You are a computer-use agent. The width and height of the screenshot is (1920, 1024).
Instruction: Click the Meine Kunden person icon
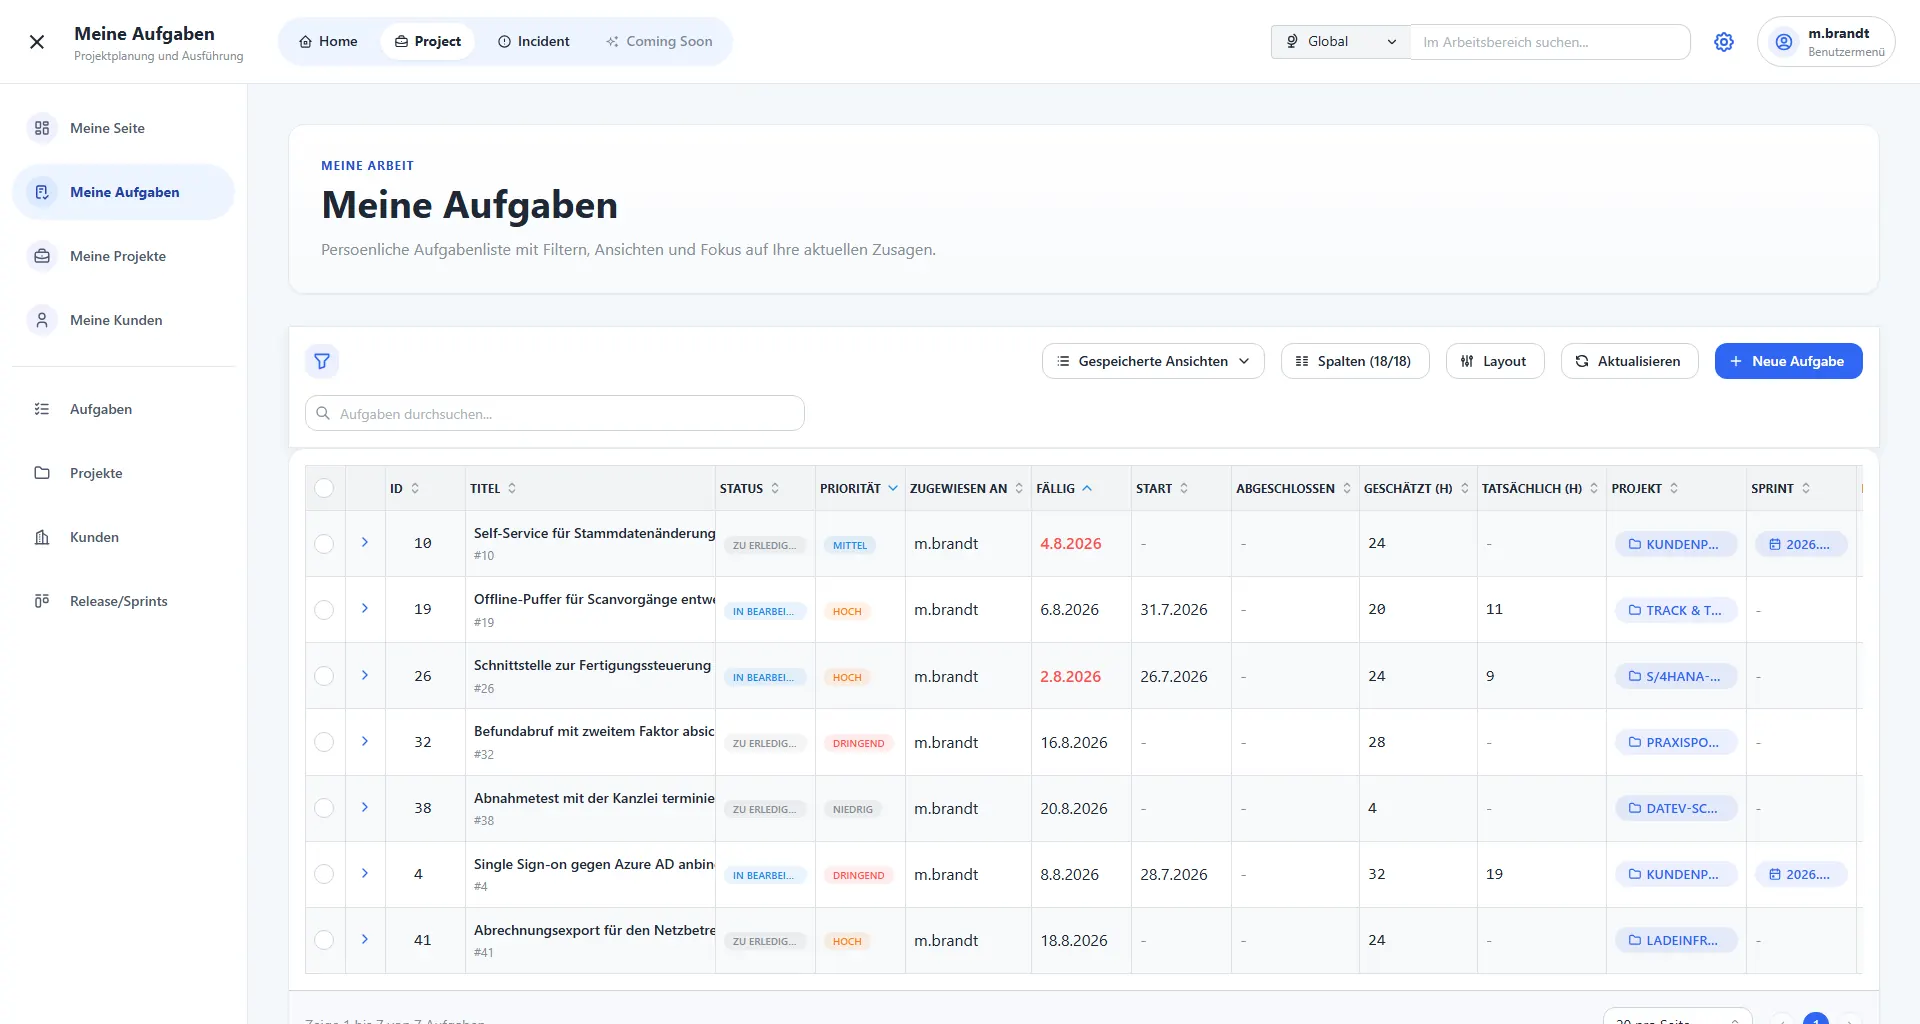coord(42,320)
